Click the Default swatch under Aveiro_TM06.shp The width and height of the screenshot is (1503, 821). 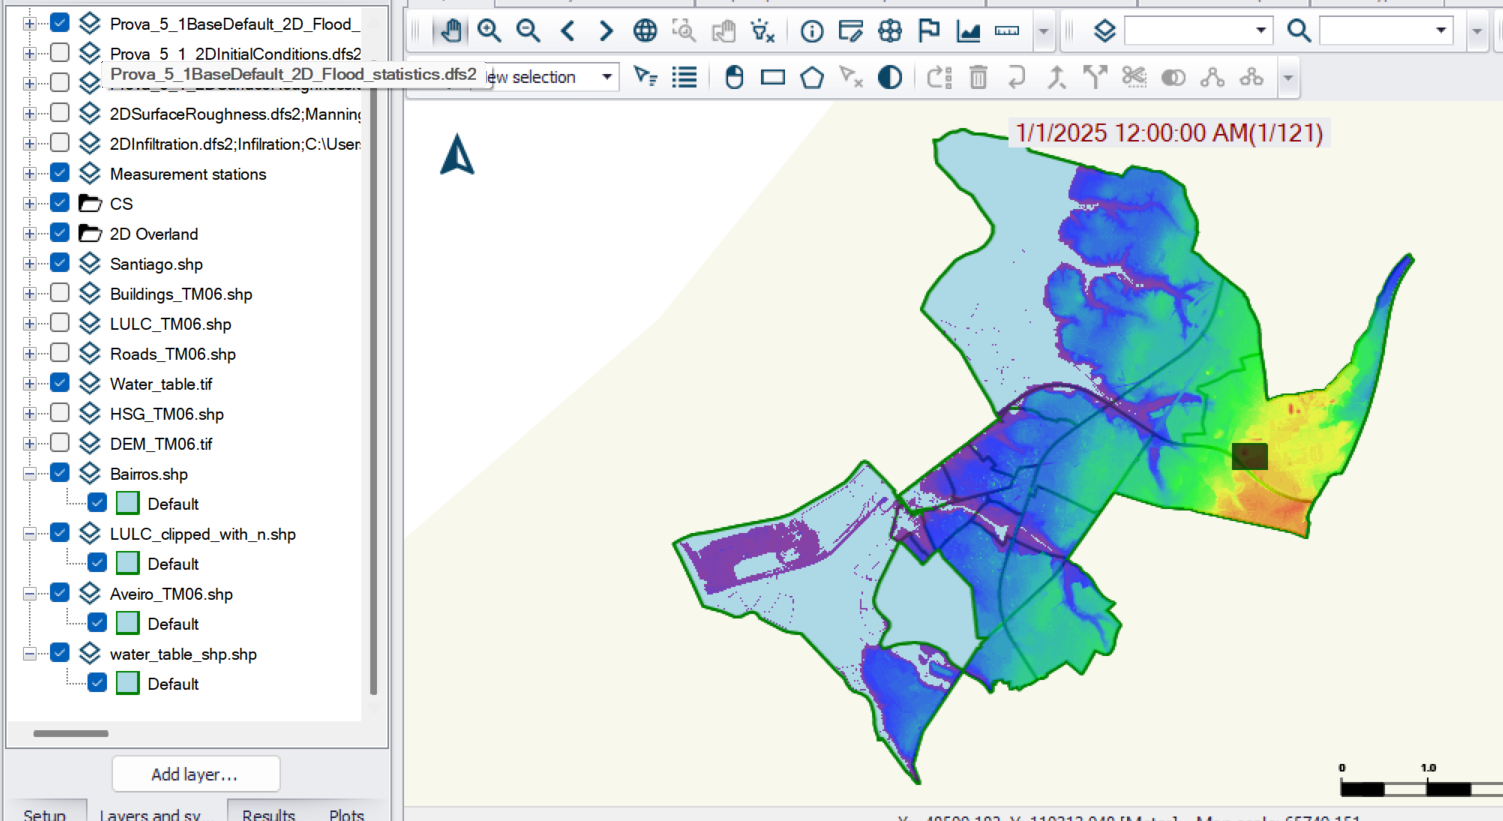point(127,623)
